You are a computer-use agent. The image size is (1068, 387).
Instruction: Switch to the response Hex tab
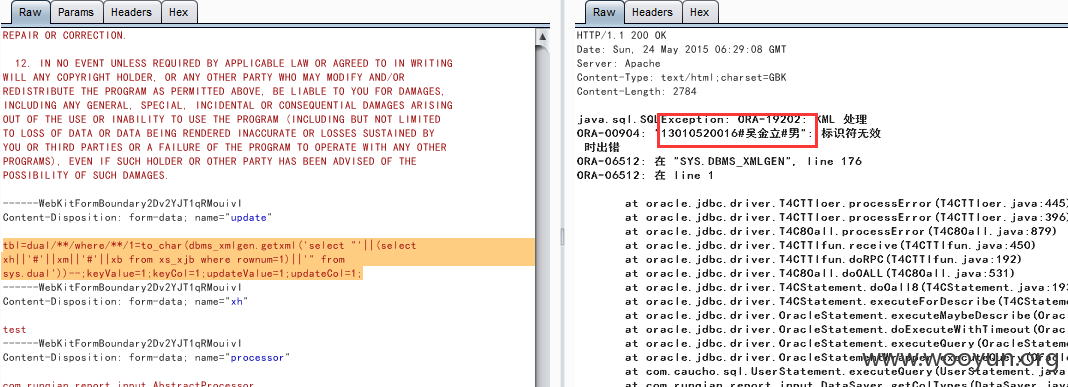(x=699, y=12)
